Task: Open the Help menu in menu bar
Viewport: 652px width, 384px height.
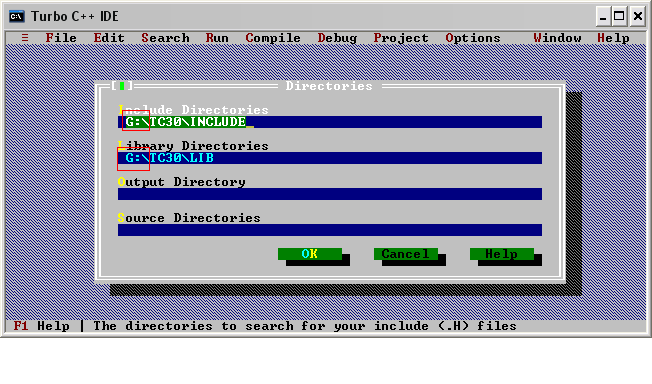Action: 613,38
